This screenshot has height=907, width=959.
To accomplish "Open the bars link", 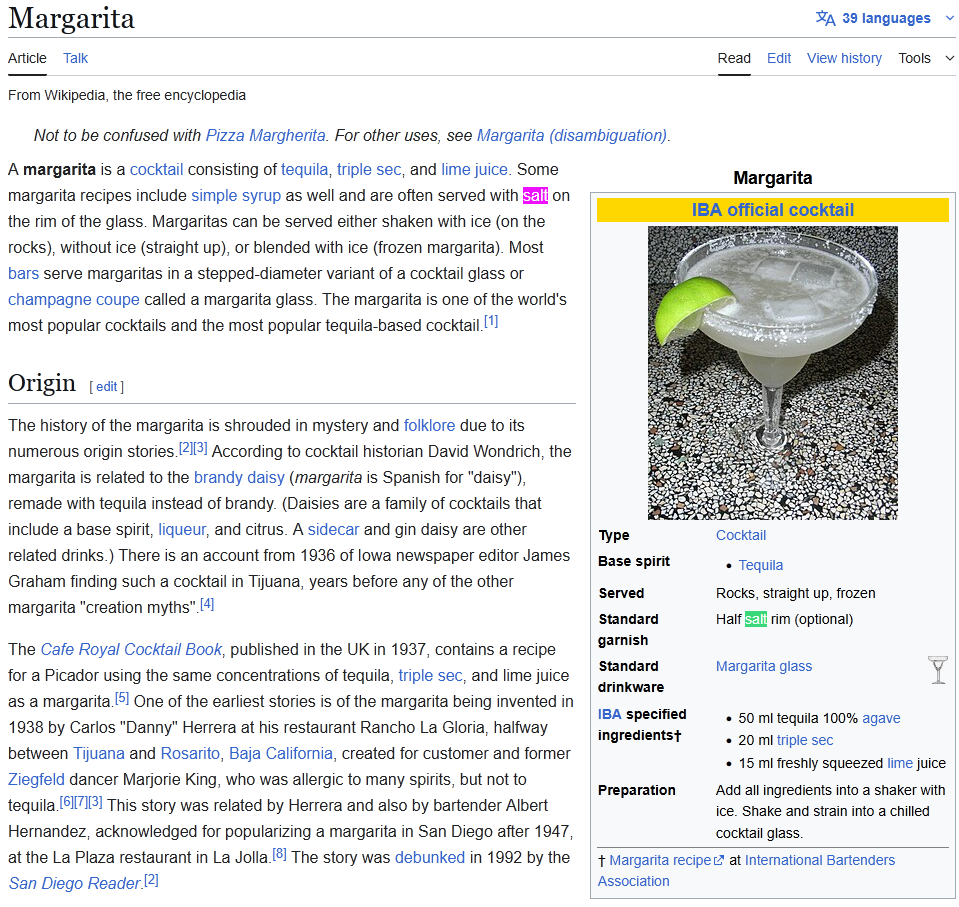I will click(x=23, y=273).
